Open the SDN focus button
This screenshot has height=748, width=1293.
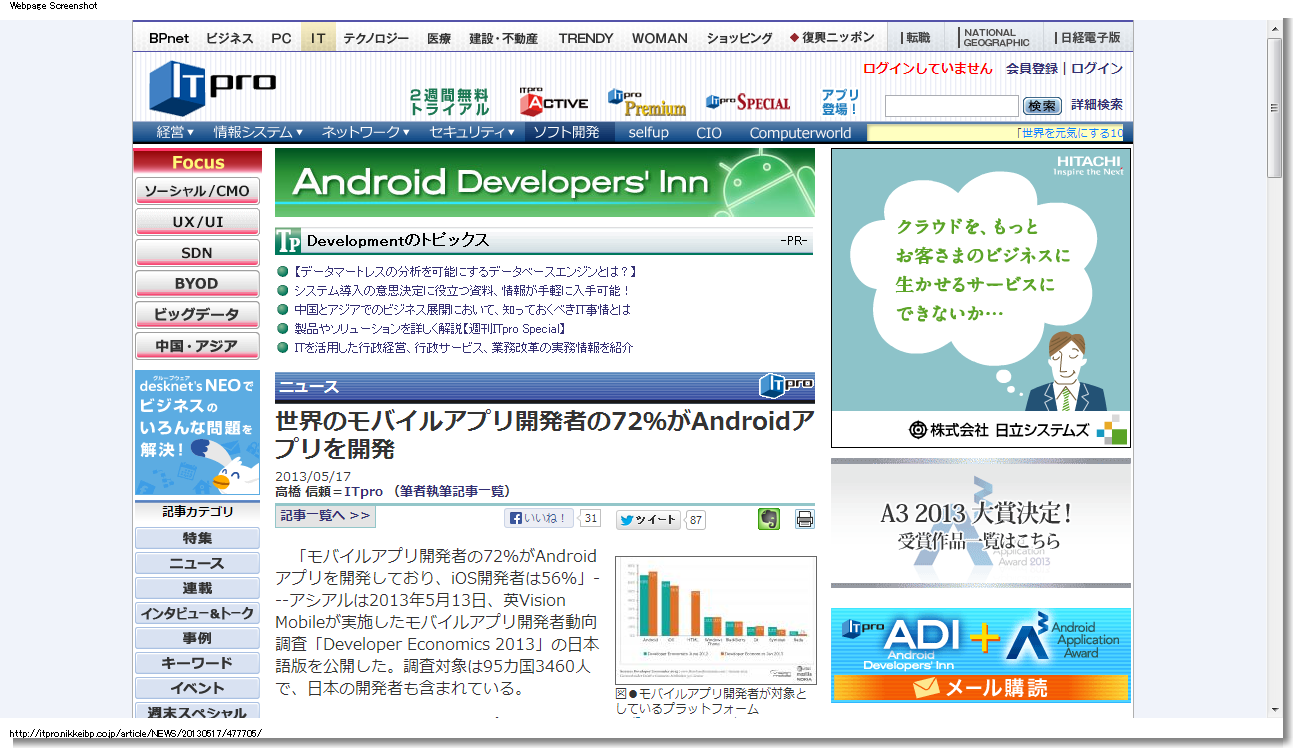coord(197,253)
